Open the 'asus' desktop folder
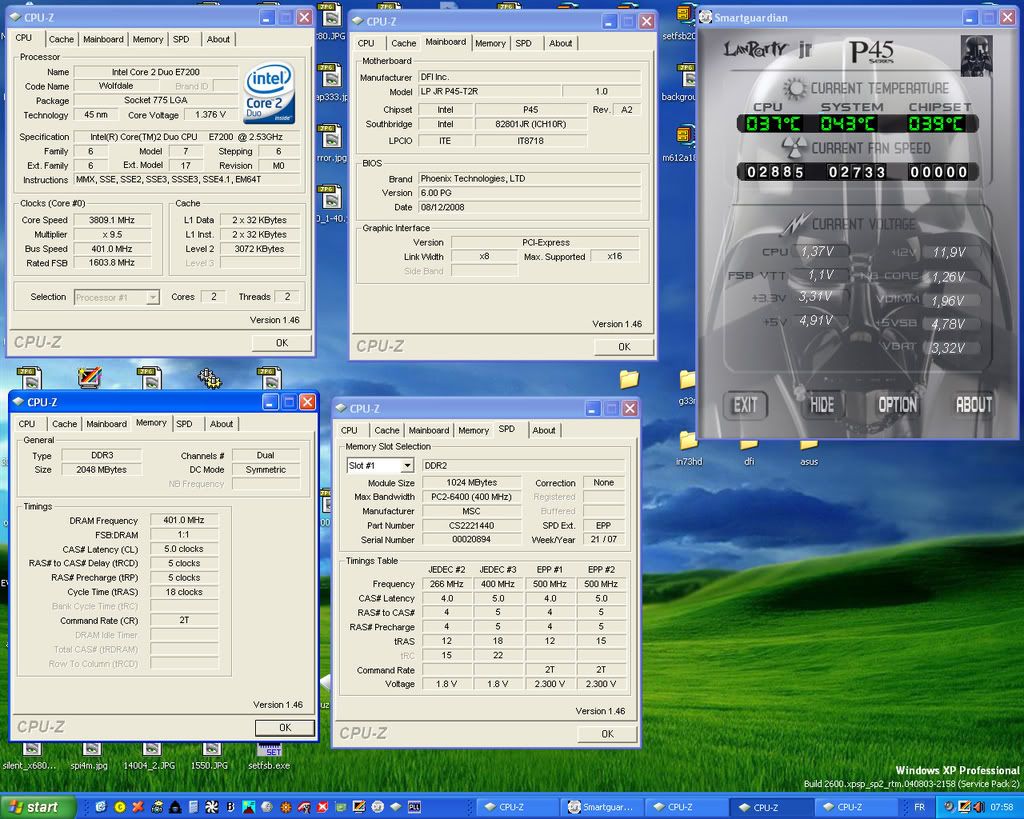 808,444
